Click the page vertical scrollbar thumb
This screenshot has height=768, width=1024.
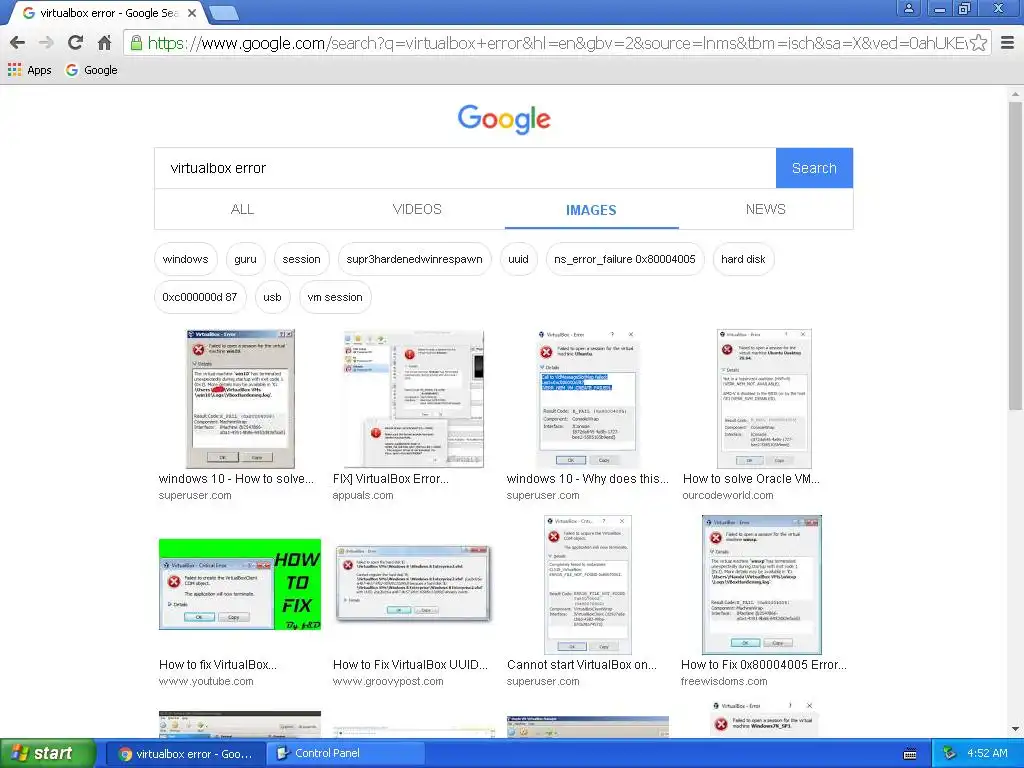point(1015,255)
